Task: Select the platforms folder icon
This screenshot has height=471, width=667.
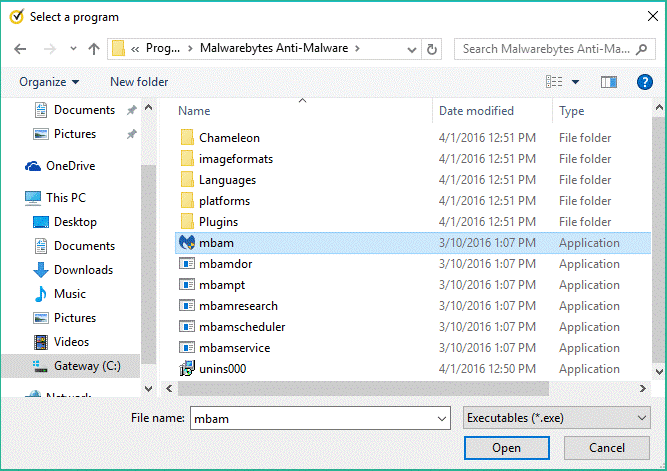Action: point(187,200)
